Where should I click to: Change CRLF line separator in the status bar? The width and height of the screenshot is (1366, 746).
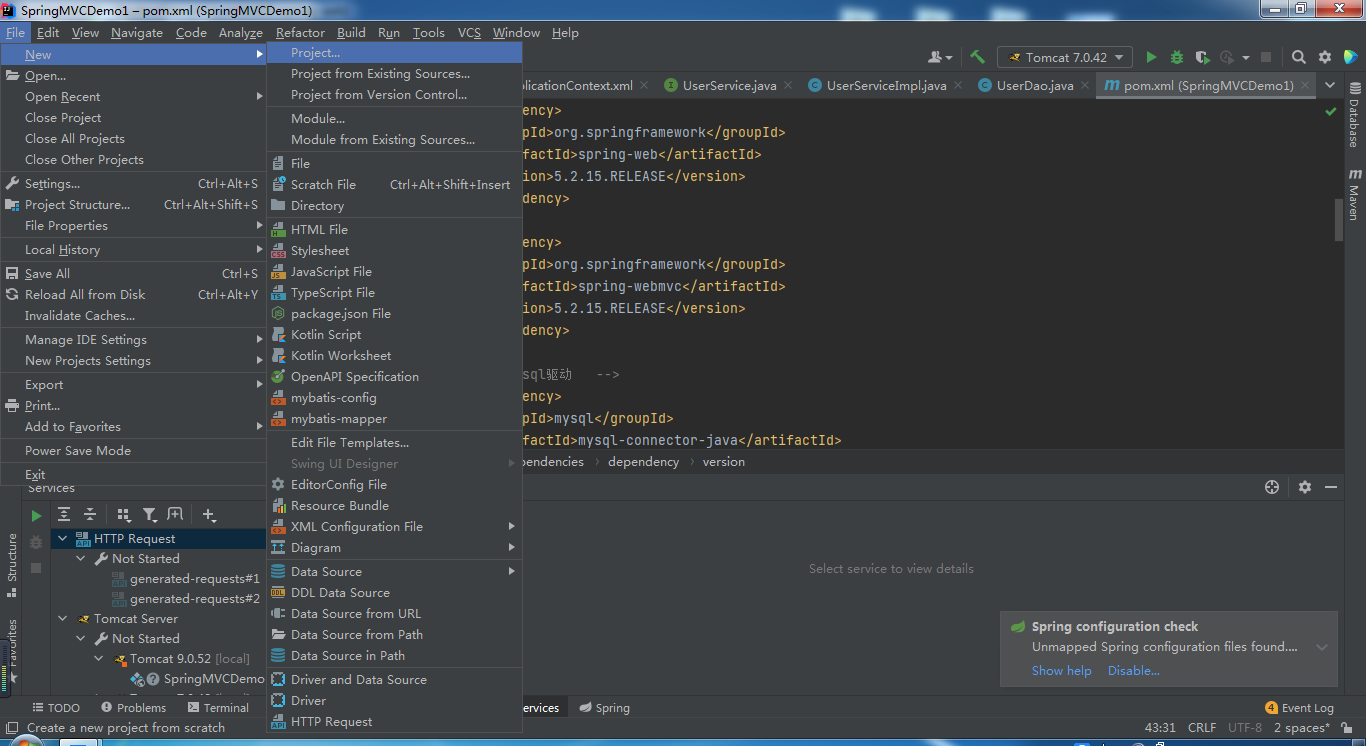click(x=1202, y=727)
